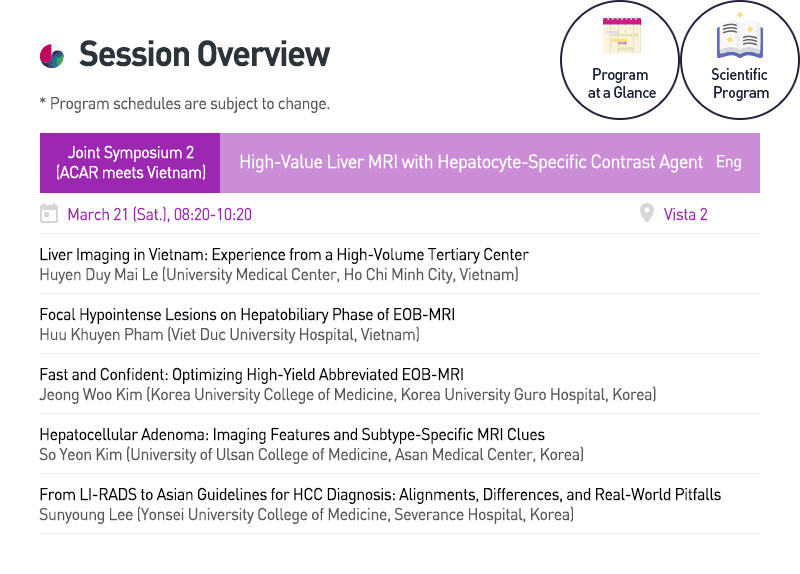Open From LI-RADS to Asian Guidelines talk

[380, 495]
